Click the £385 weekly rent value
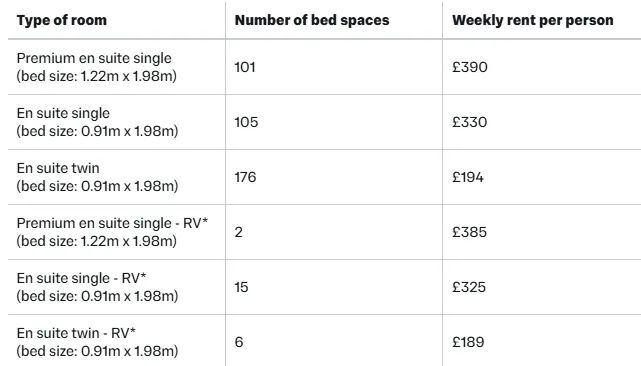 click(469, 232)
